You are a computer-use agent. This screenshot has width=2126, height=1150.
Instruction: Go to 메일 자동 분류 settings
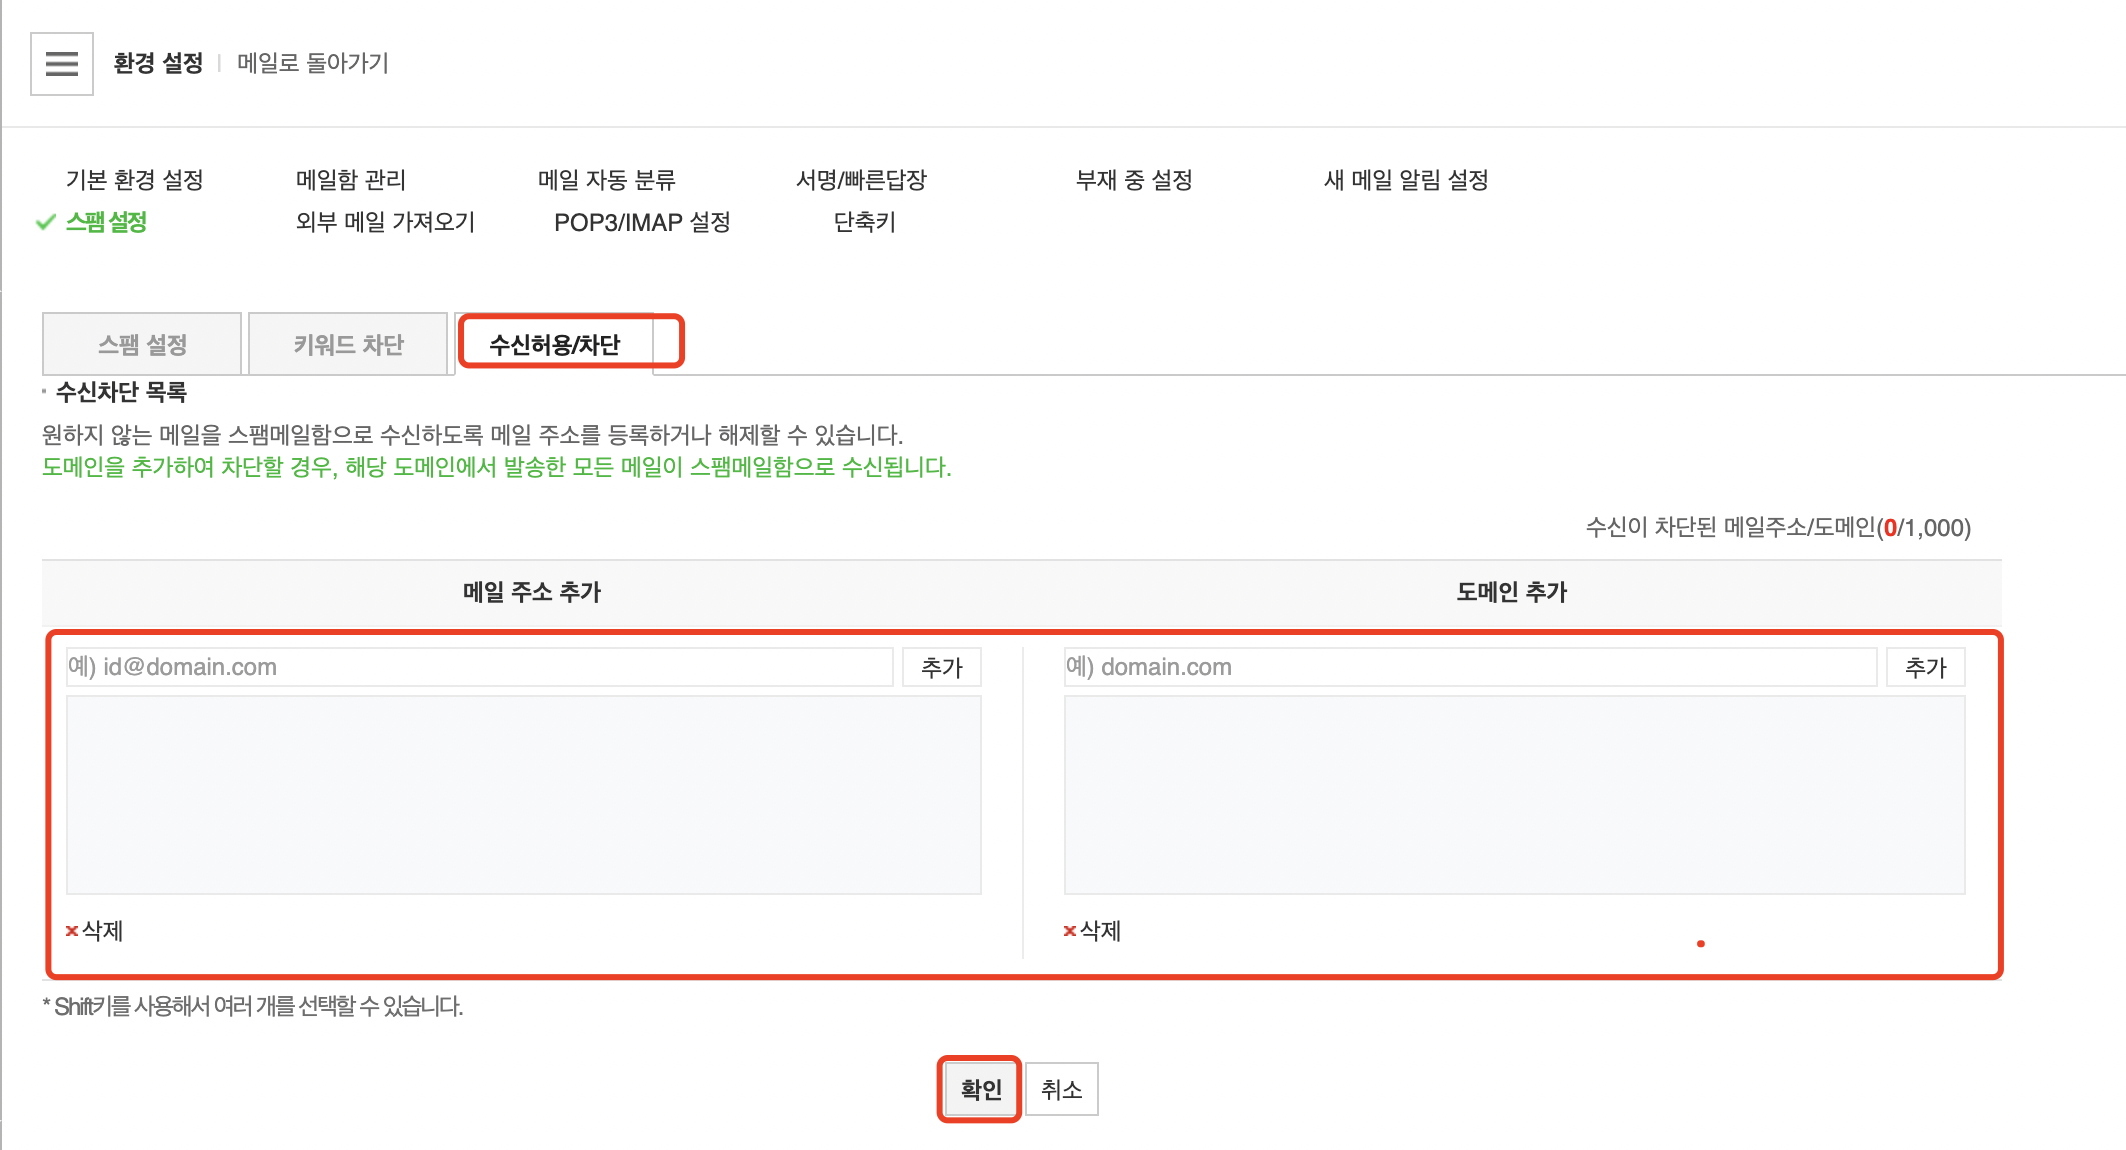607,180
